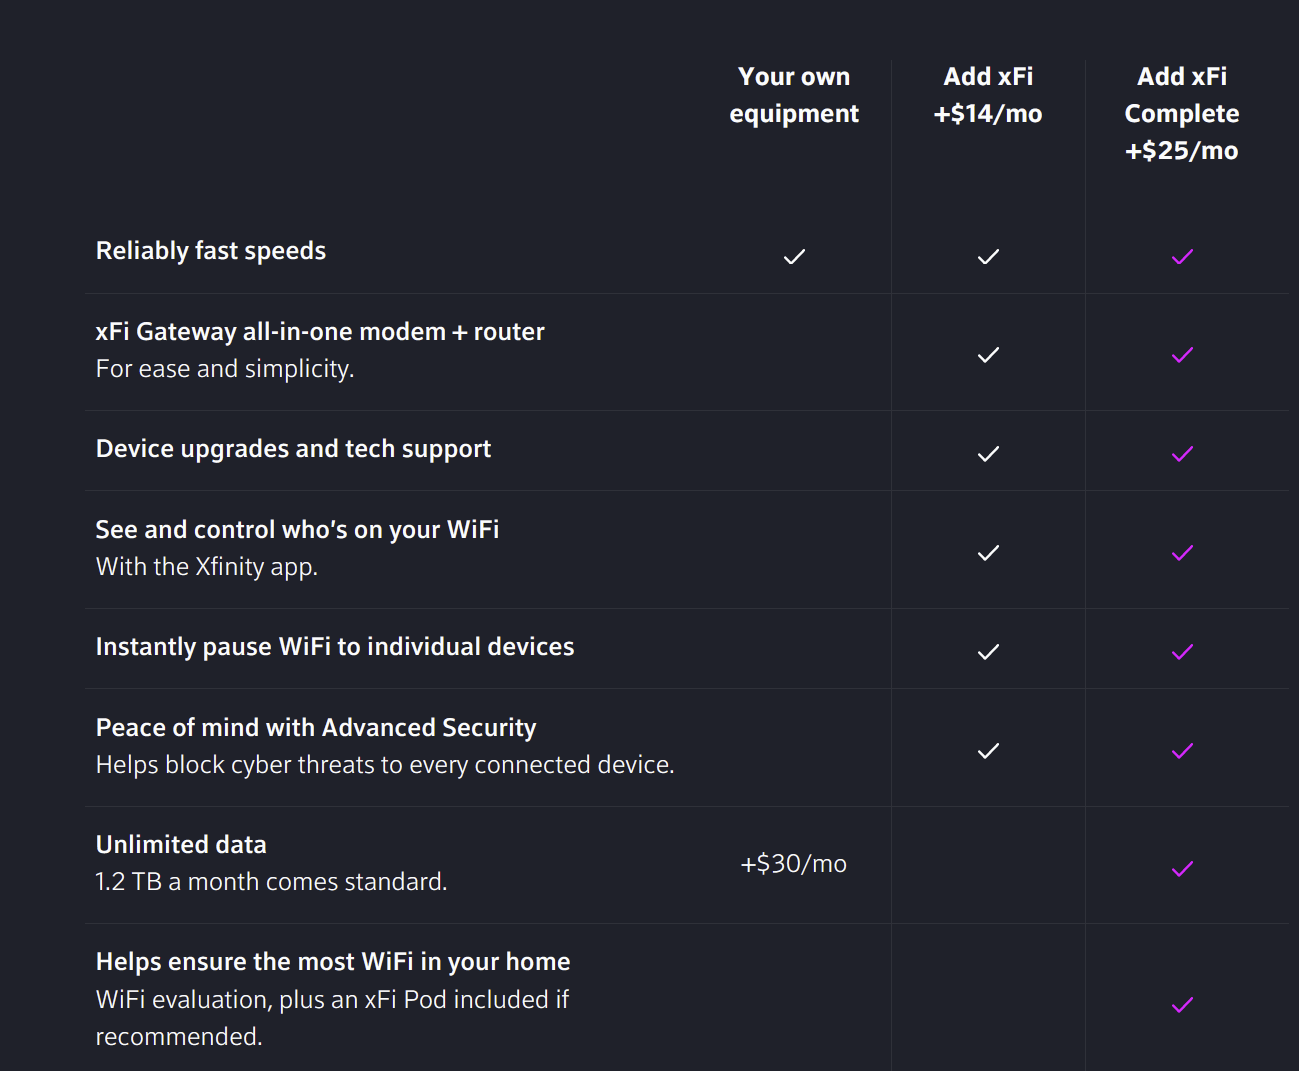Click Add xFi checkmark for Reliably fast speeds
1299x1071 pixels.
tap(988, 257)
